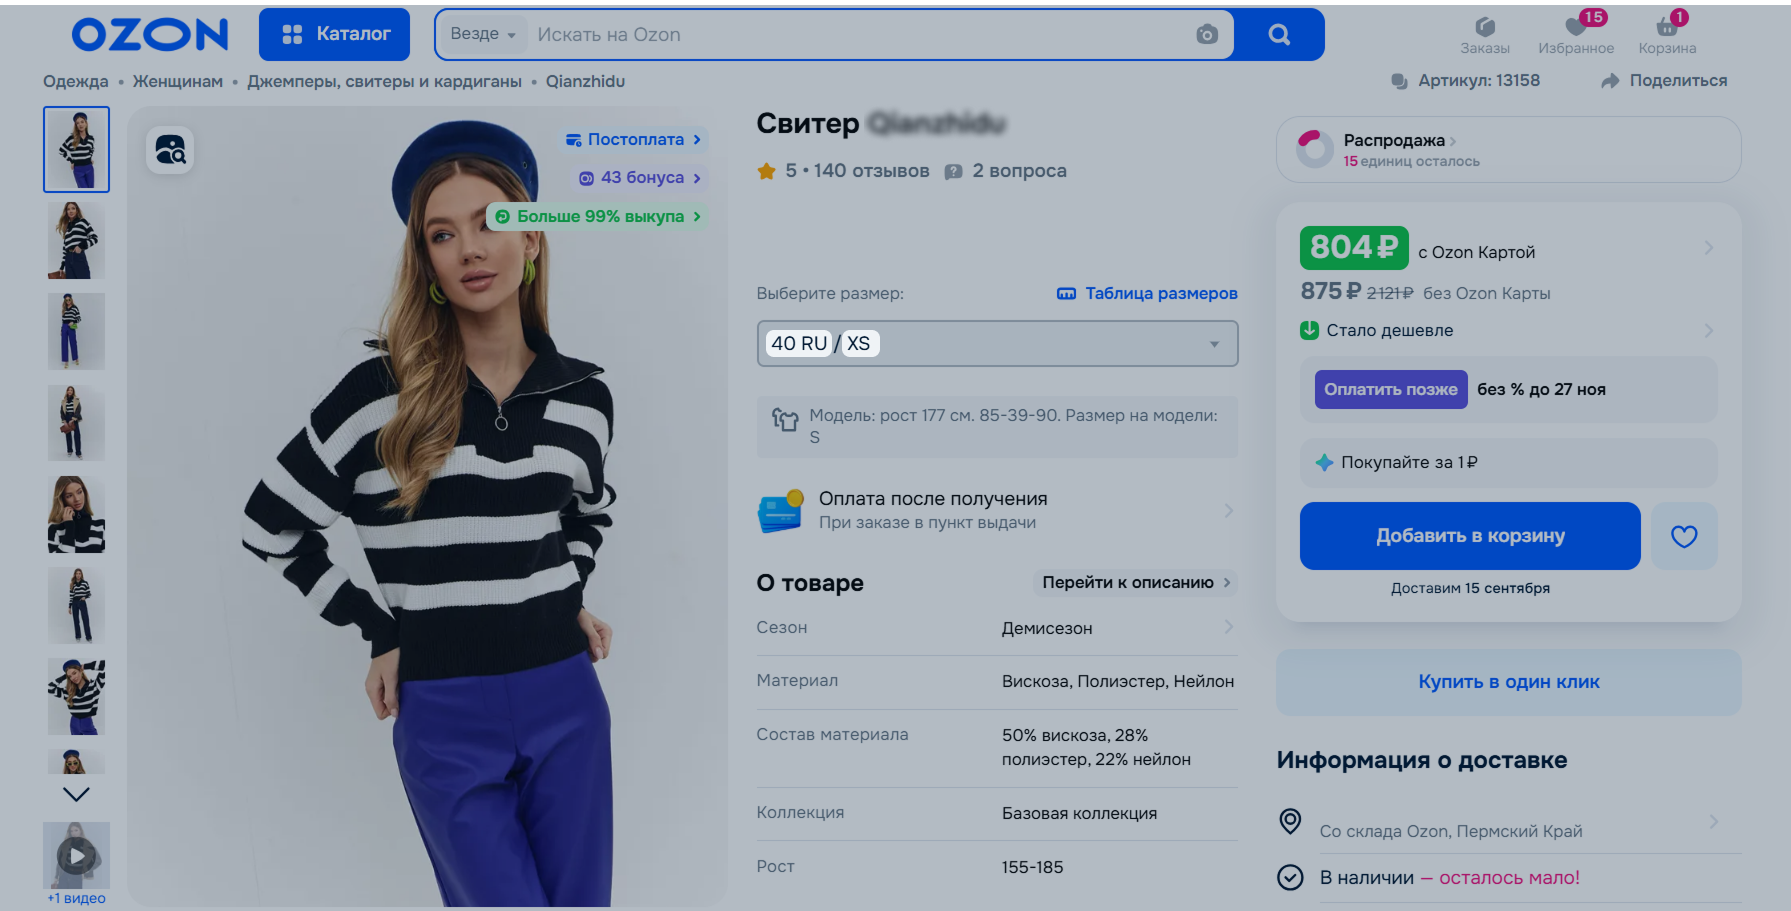Go to 'Женщинам' breadcrumb
Image resolution: width=1791 pixels, height=911 pixels.
coord(178,82)
